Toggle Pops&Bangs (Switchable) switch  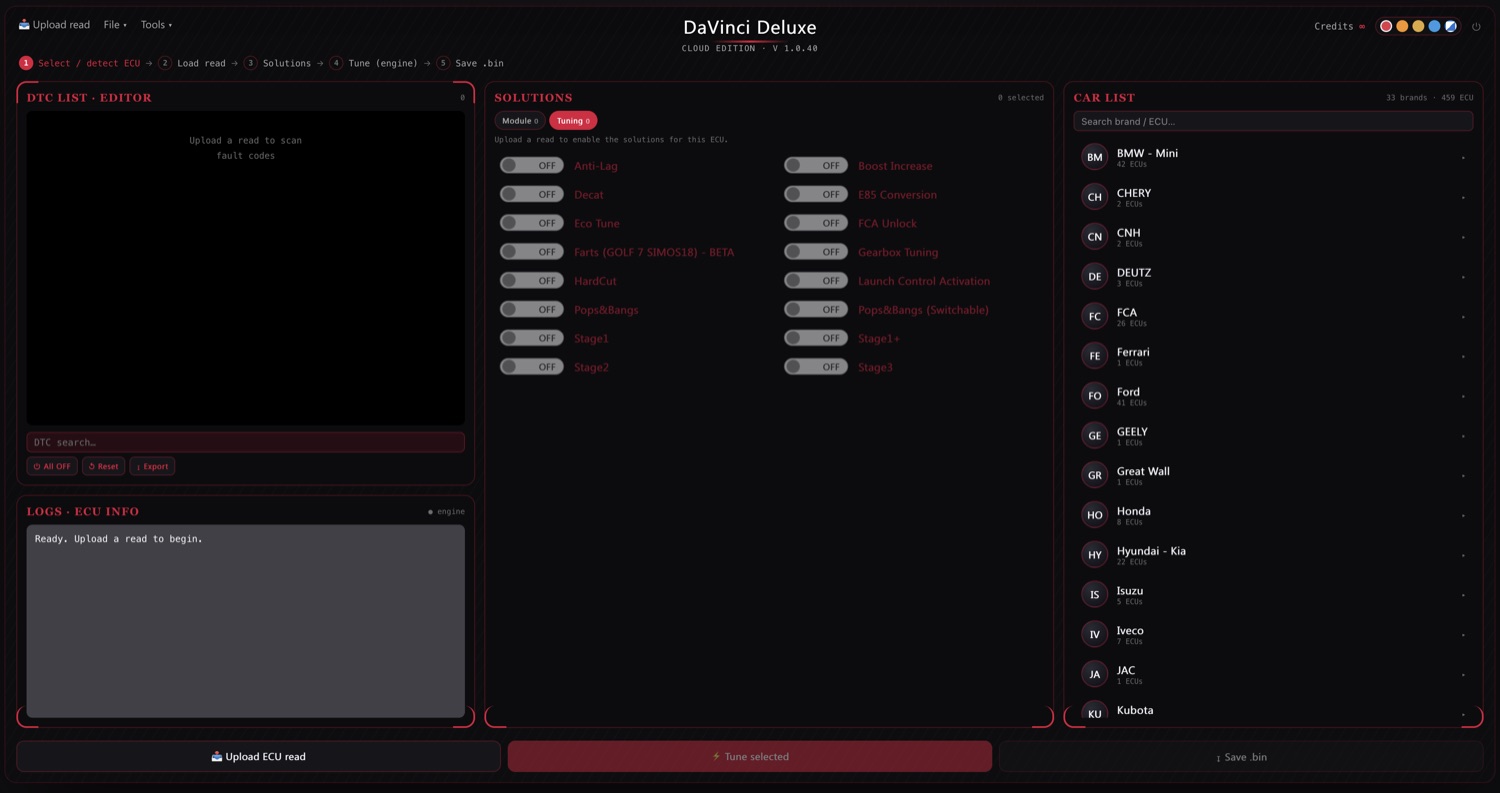tap(816, 309)
